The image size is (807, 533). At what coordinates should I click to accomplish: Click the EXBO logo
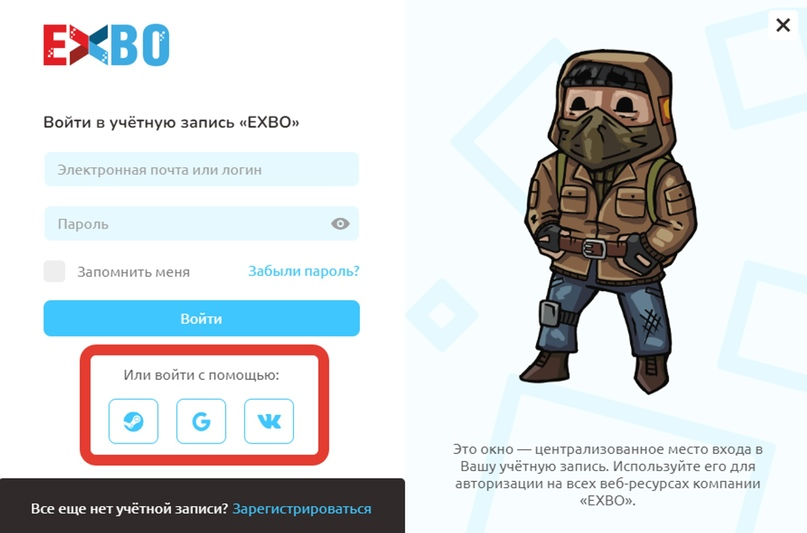pos(106,45)
